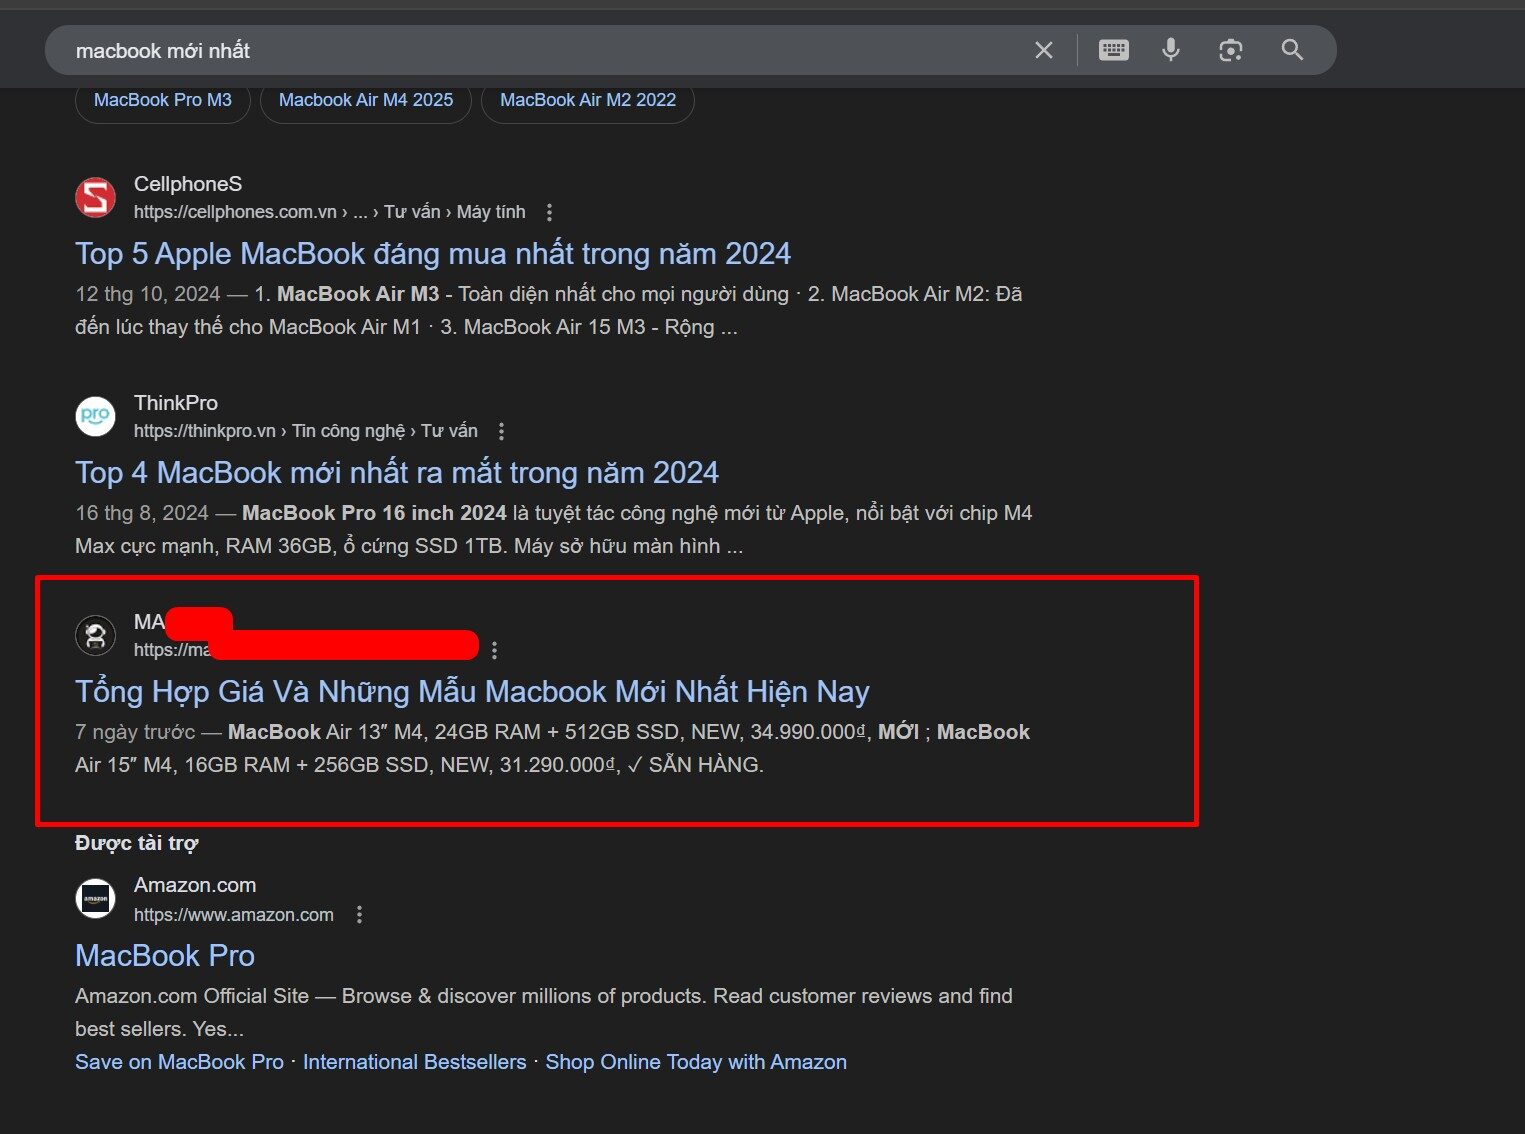The height and width of the screenshot is (1134, 1525).
Task: Click the CellphoneS site name
Action: tap(188, 184)
